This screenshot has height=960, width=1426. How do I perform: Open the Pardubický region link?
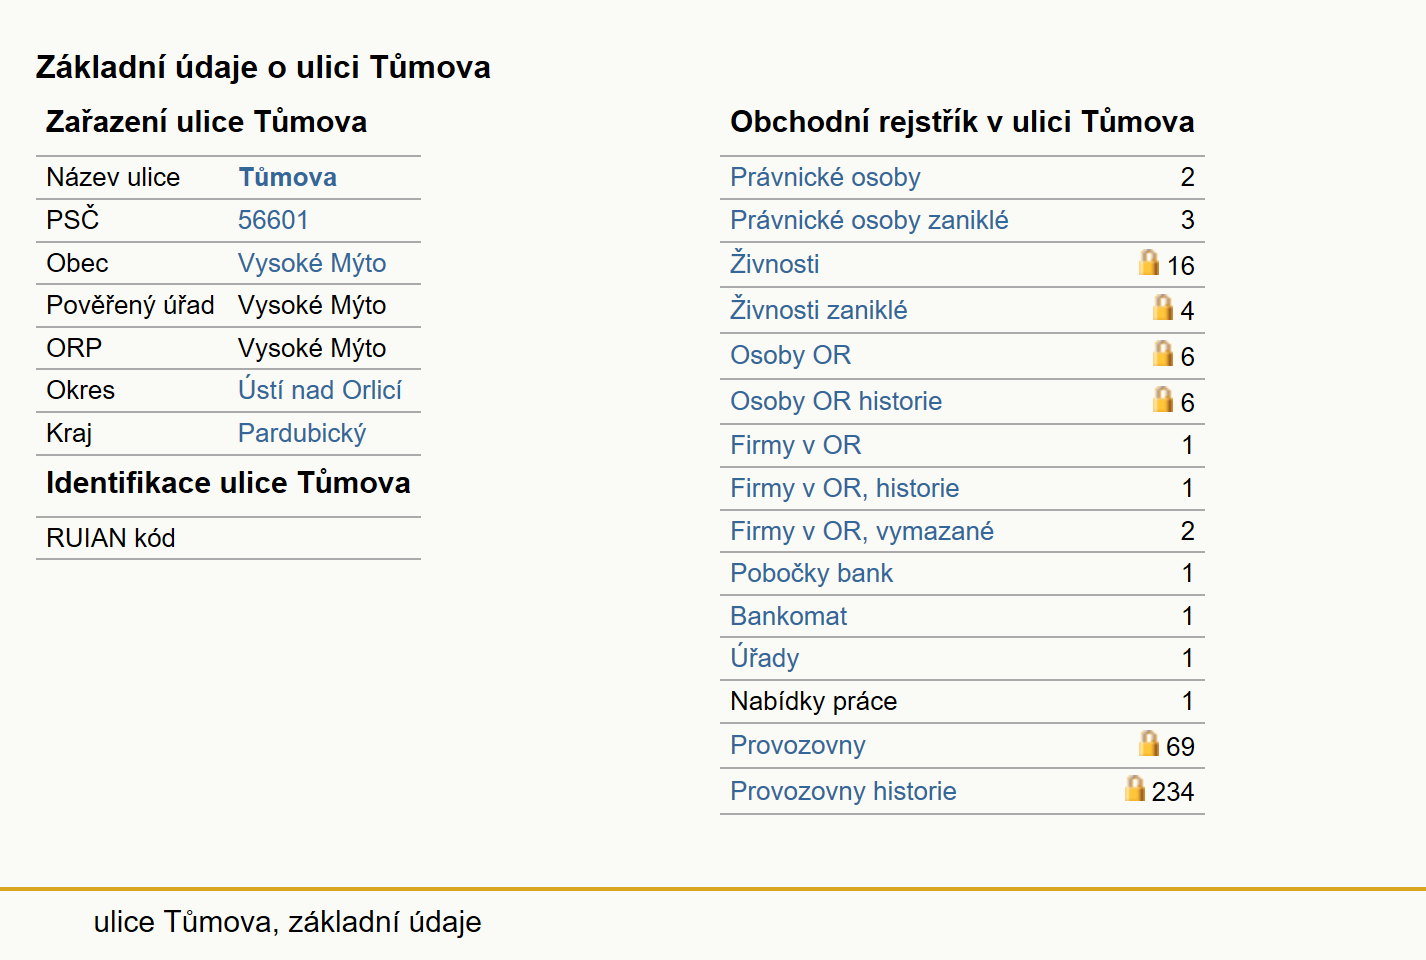[302, 433]
